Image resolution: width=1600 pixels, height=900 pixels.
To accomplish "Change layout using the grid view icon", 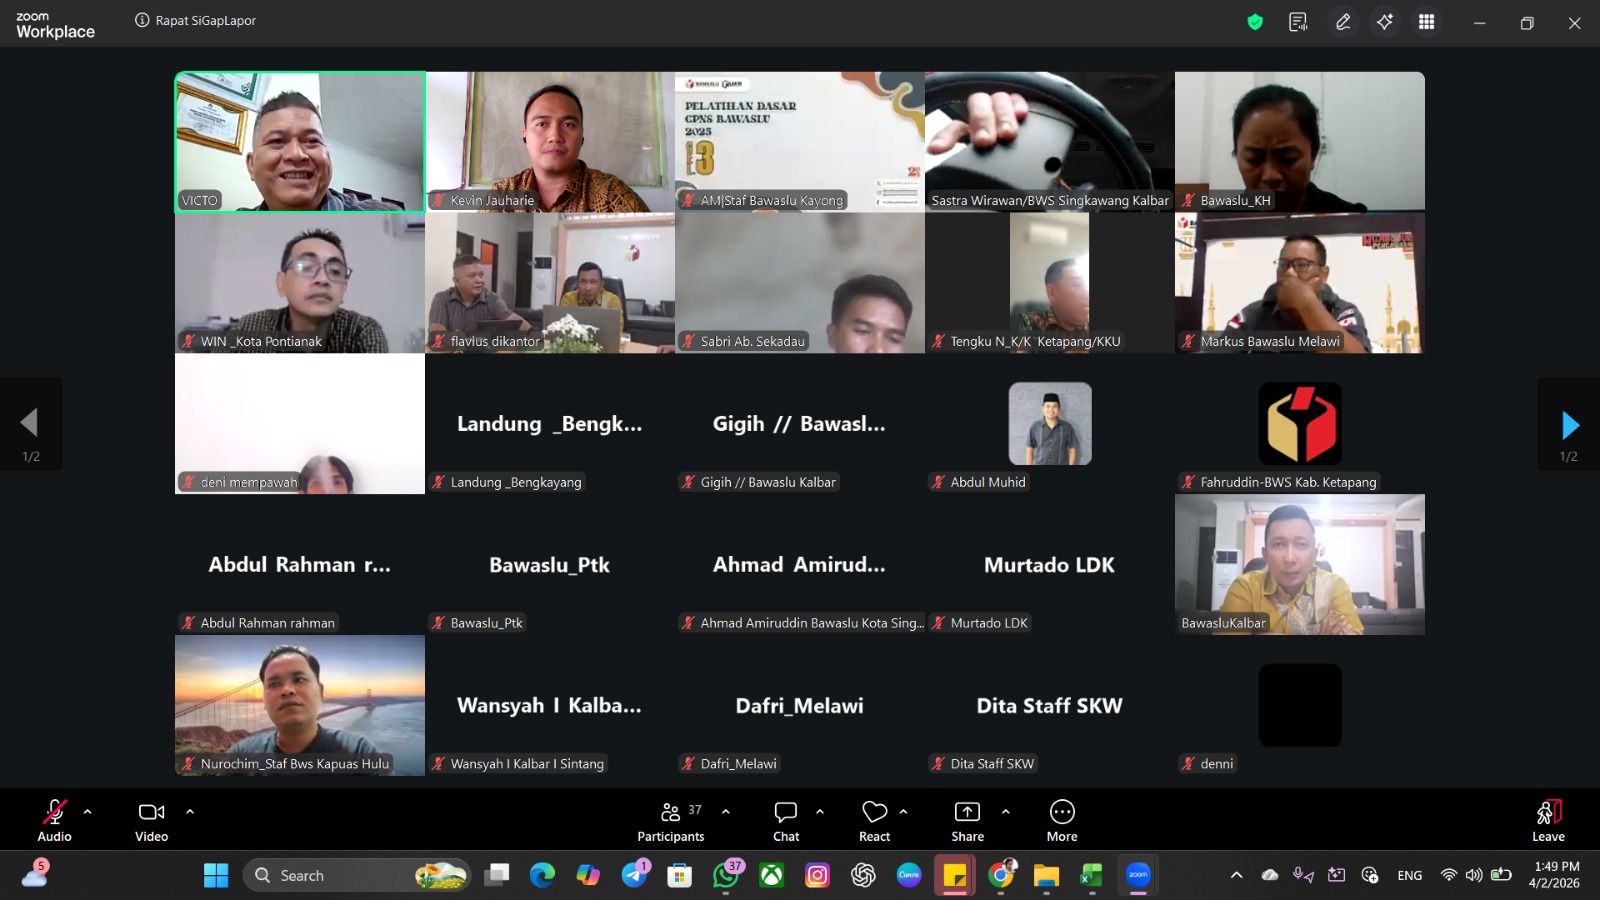I will click(x=1427, y=22).
